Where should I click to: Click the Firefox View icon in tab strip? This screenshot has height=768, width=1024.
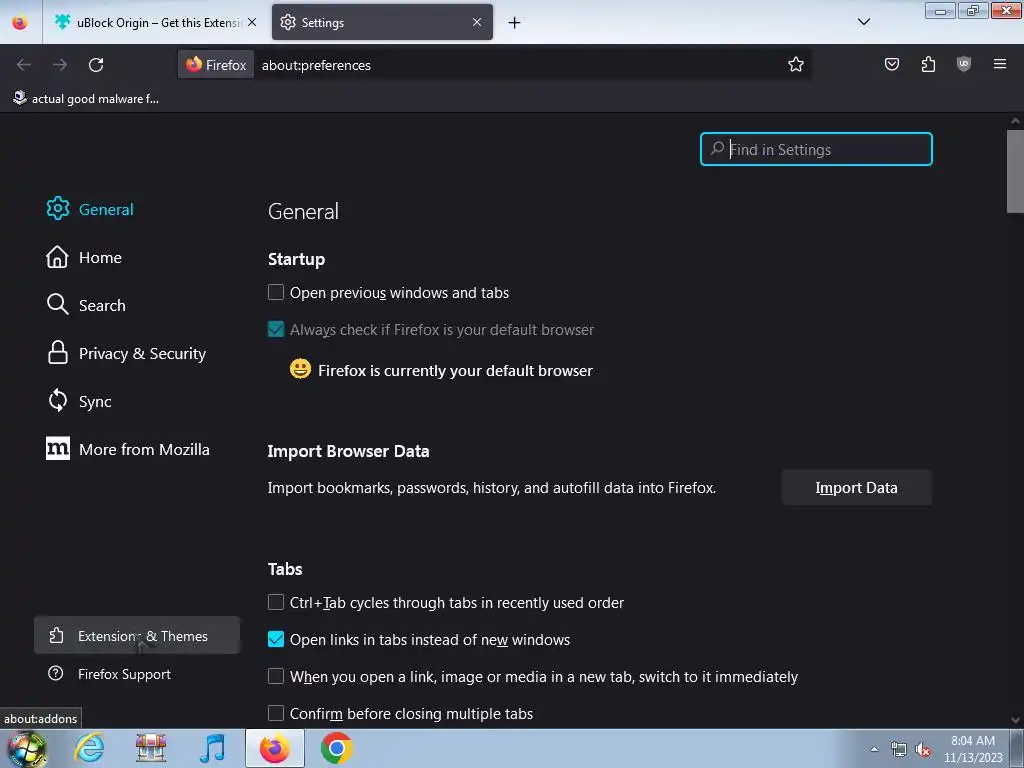tap(20, 23)
